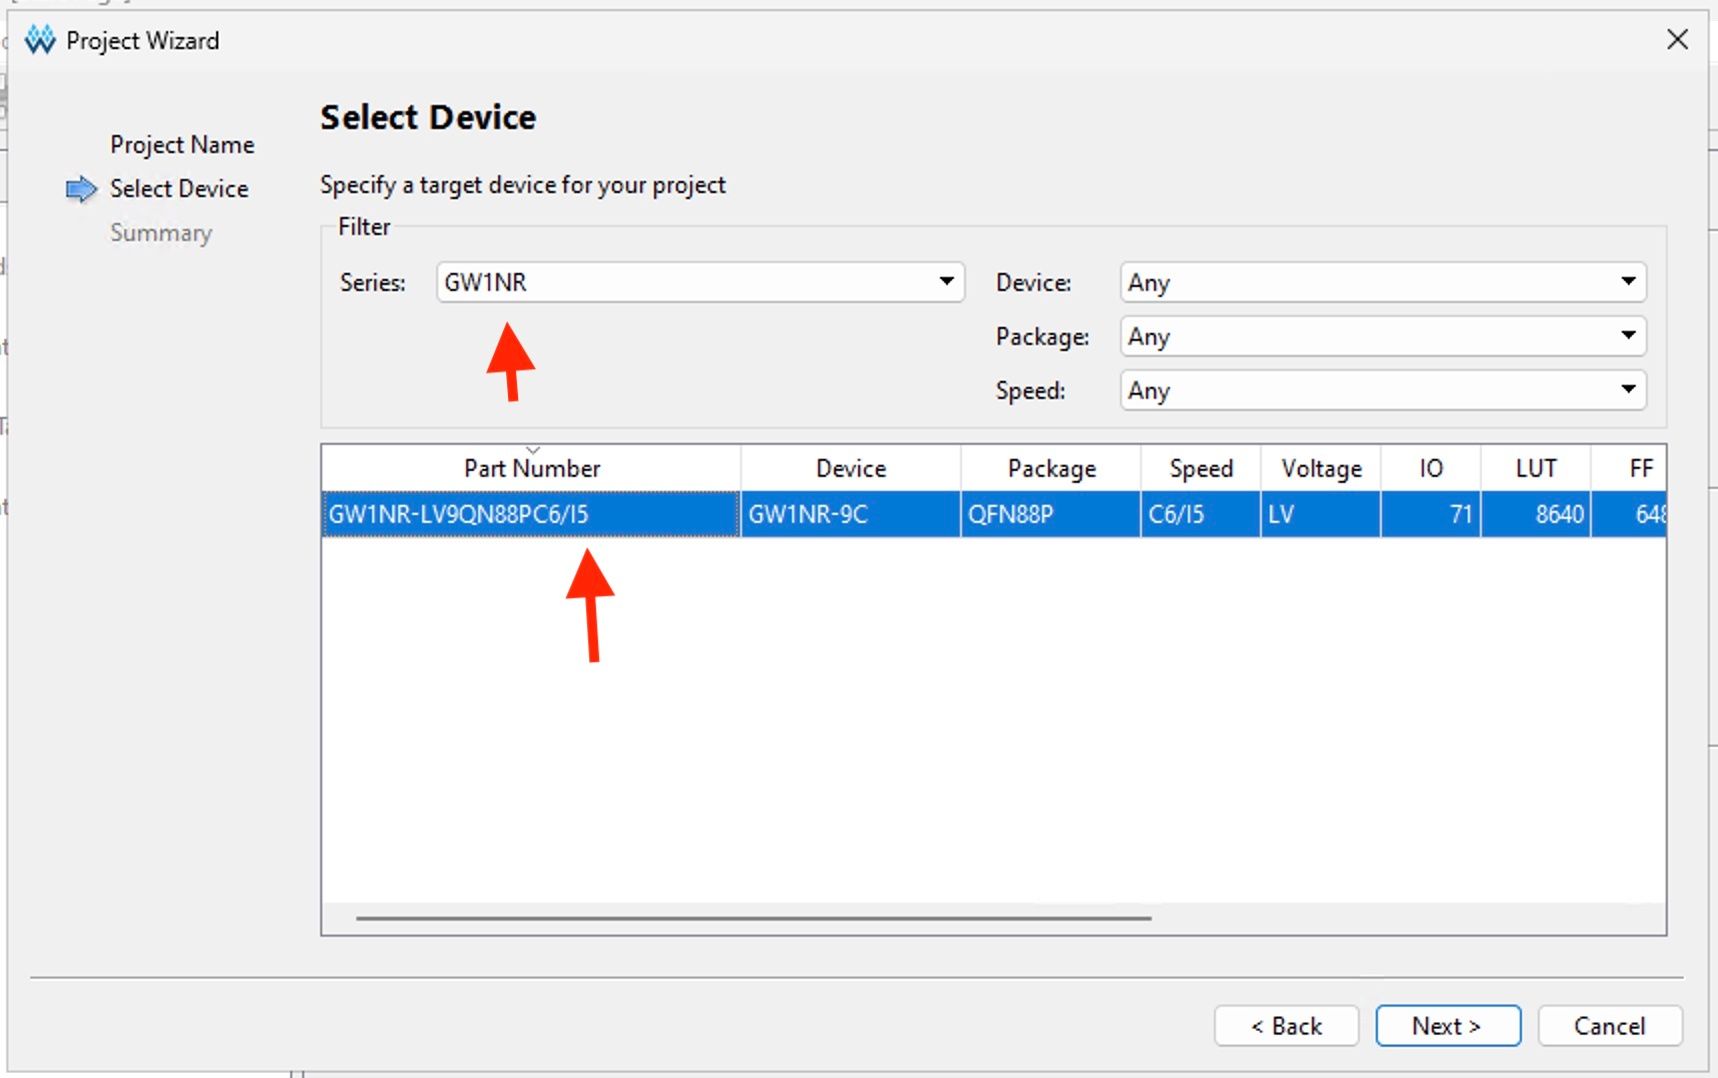1718x1078 pixels.
Task: Sort by LUT column header
Action: [x=1536, y=468]
